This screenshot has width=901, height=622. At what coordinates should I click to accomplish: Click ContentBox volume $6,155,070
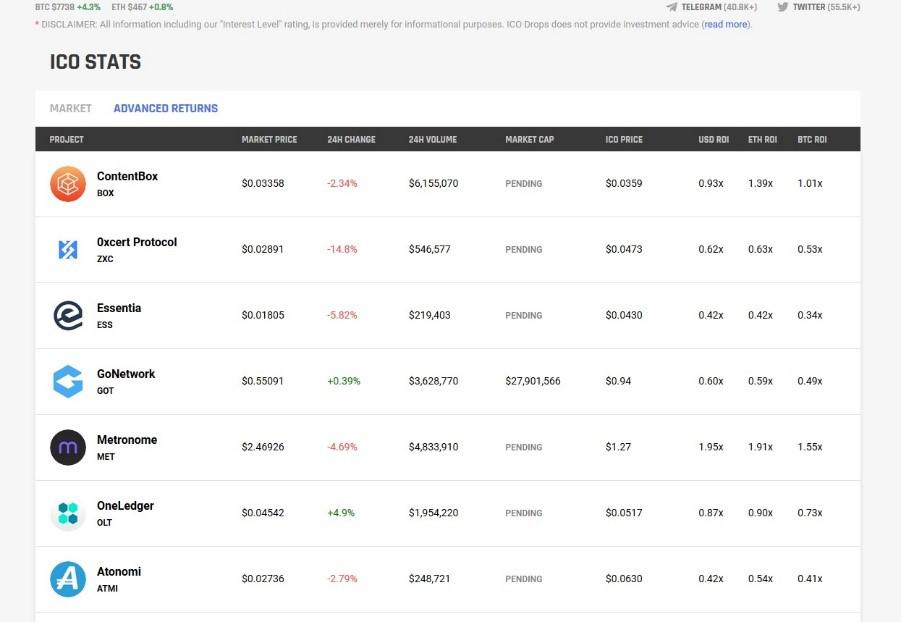click(x=433, y=183)
